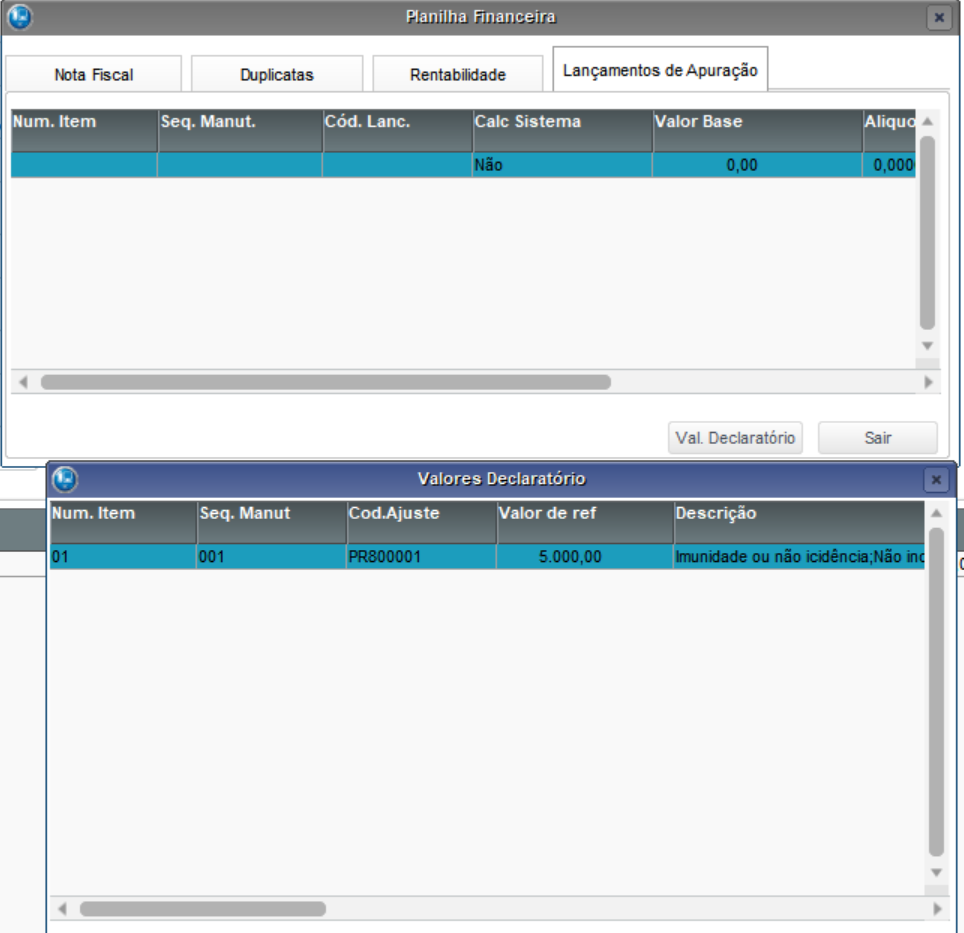The height and width of the screenshot is (933, 964).
Task: Close the Planilha Financeira window
Action: coord(939,17)
